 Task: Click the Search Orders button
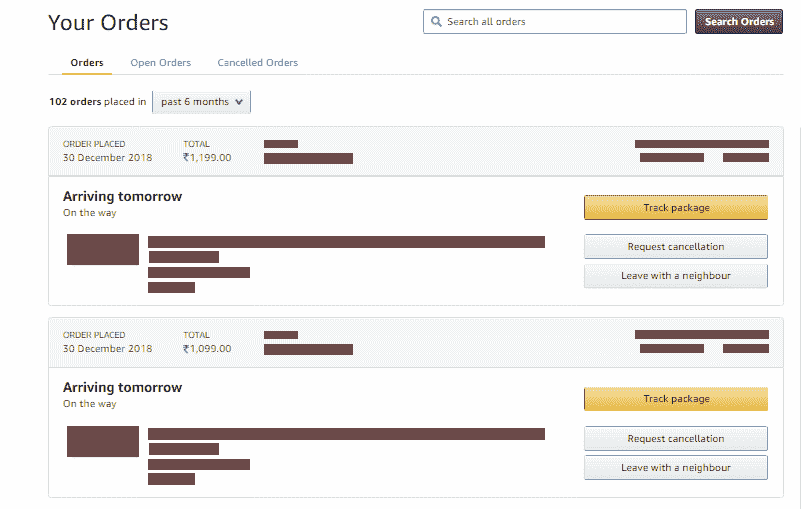(x=739, y=21)
